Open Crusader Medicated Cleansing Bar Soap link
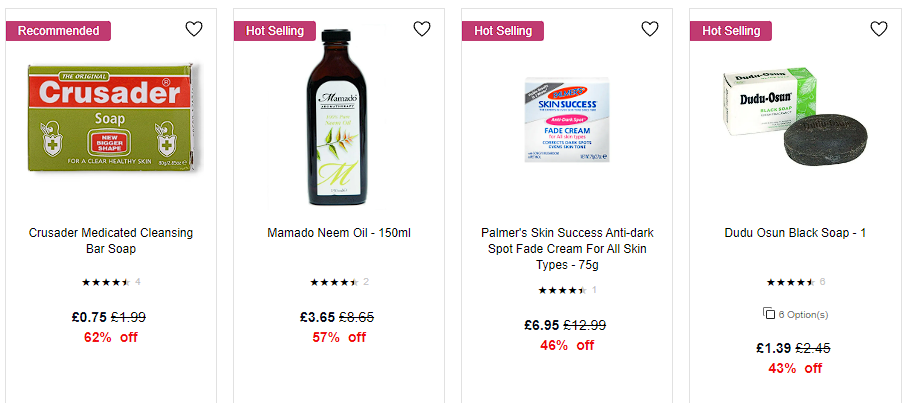Image resolution: width=913 pixels, height=403 pixels. (x=111, y=241)
